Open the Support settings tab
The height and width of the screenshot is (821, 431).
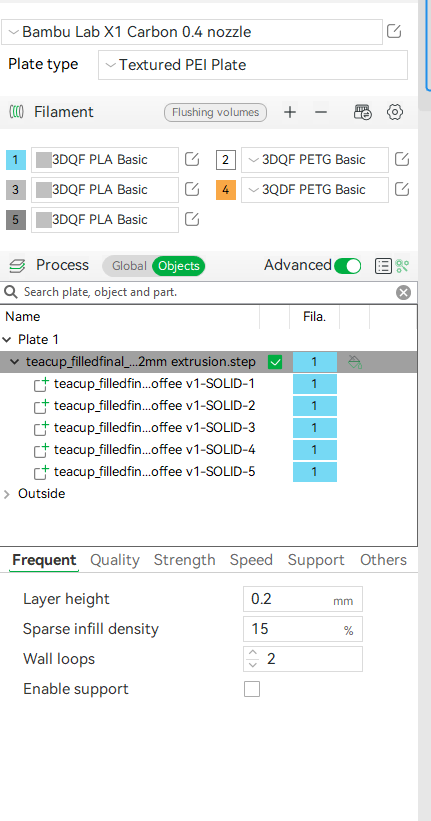pos(316,560)
